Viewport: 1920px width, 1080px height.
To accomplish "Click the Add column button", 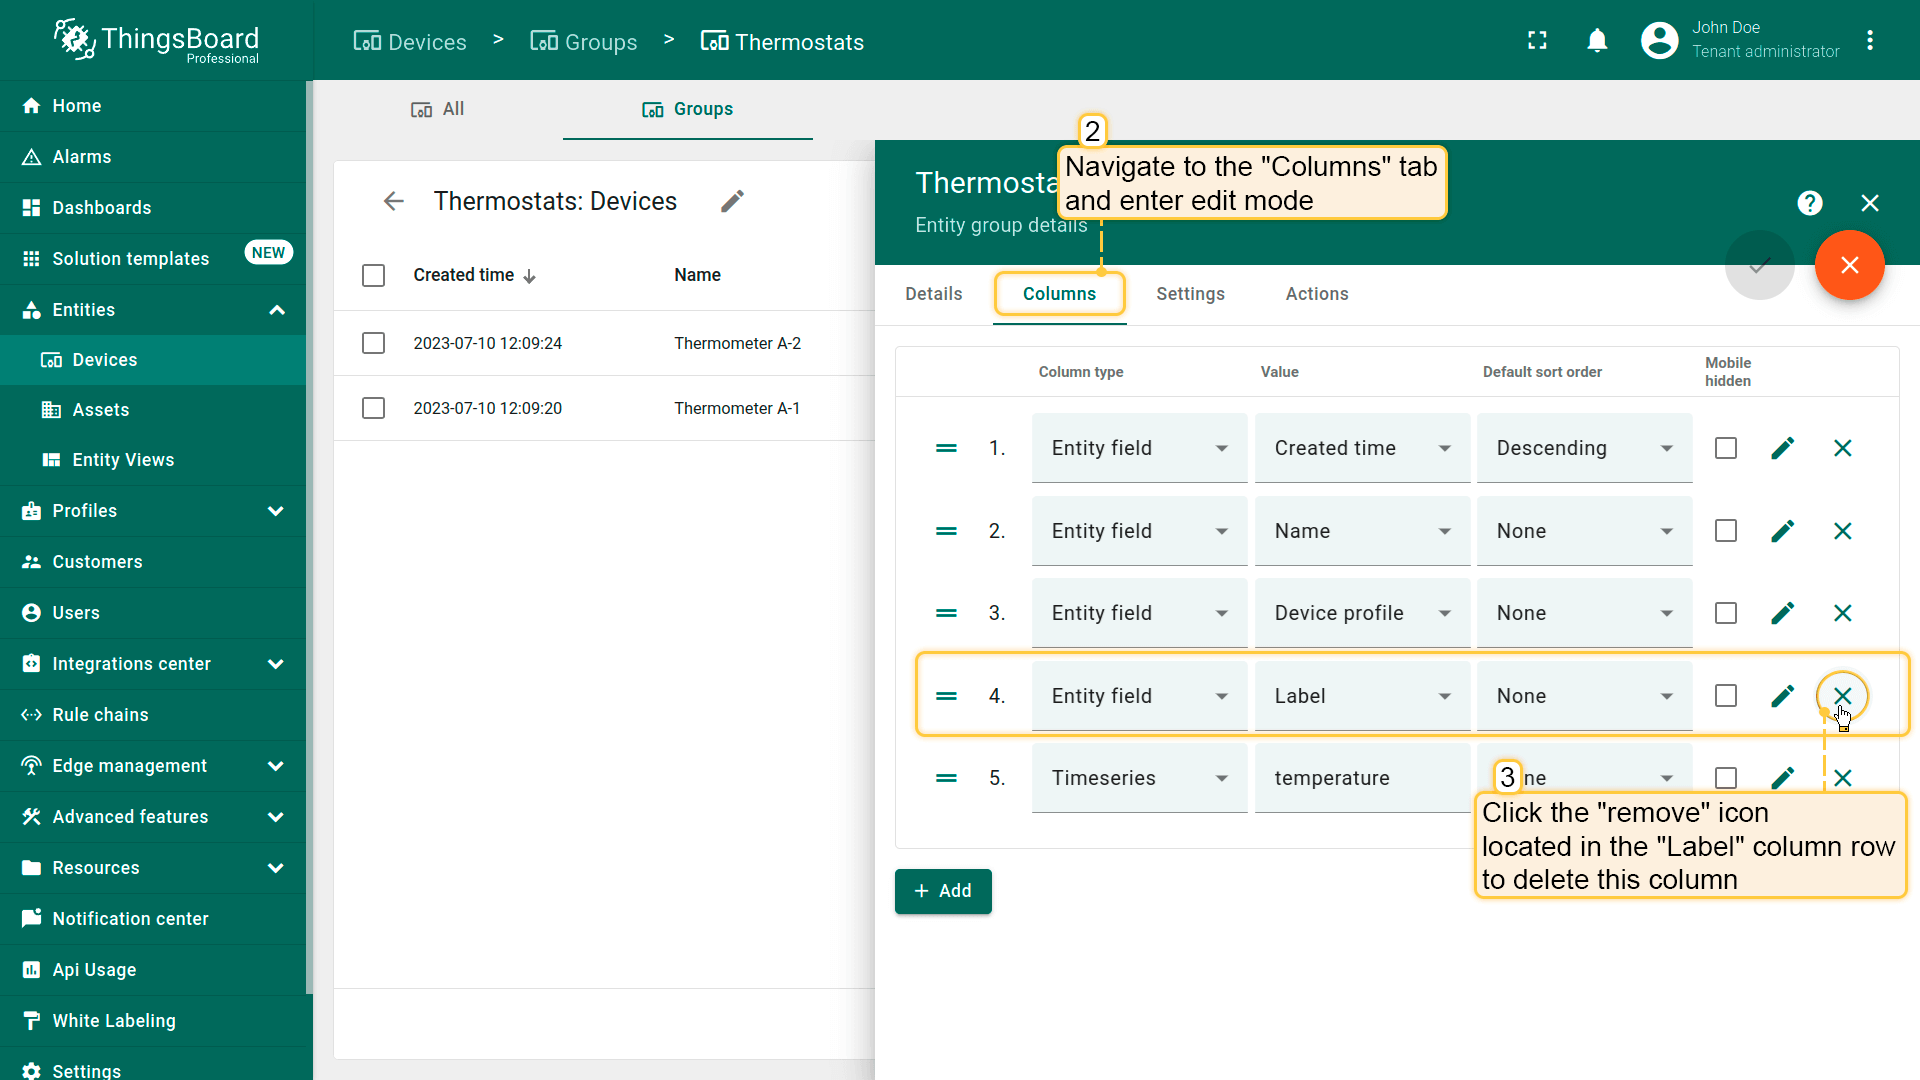I will 942,891.
